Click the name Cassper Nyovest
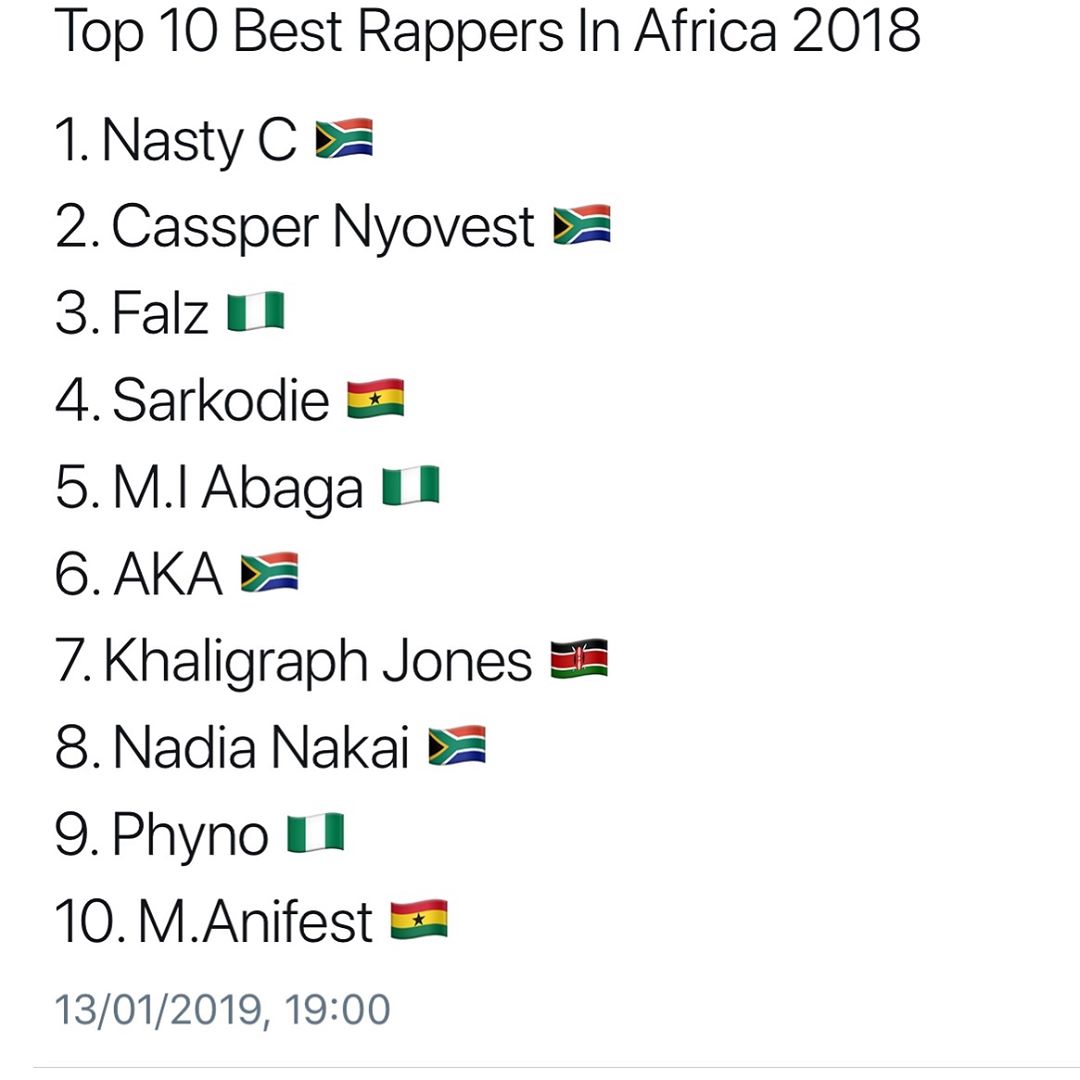The width and height of the screenshot is (1080, 1080). click(x=323, y=227)
